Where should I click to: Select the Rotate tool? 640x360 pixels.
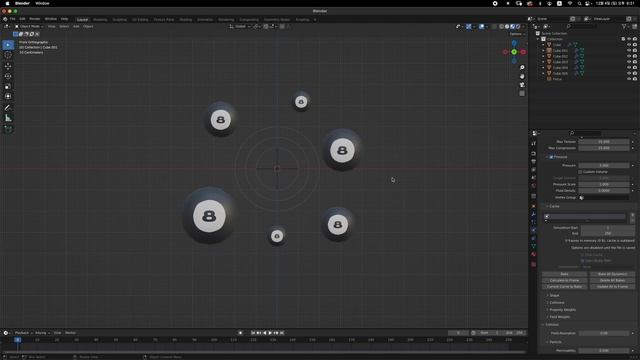[8, 76]
